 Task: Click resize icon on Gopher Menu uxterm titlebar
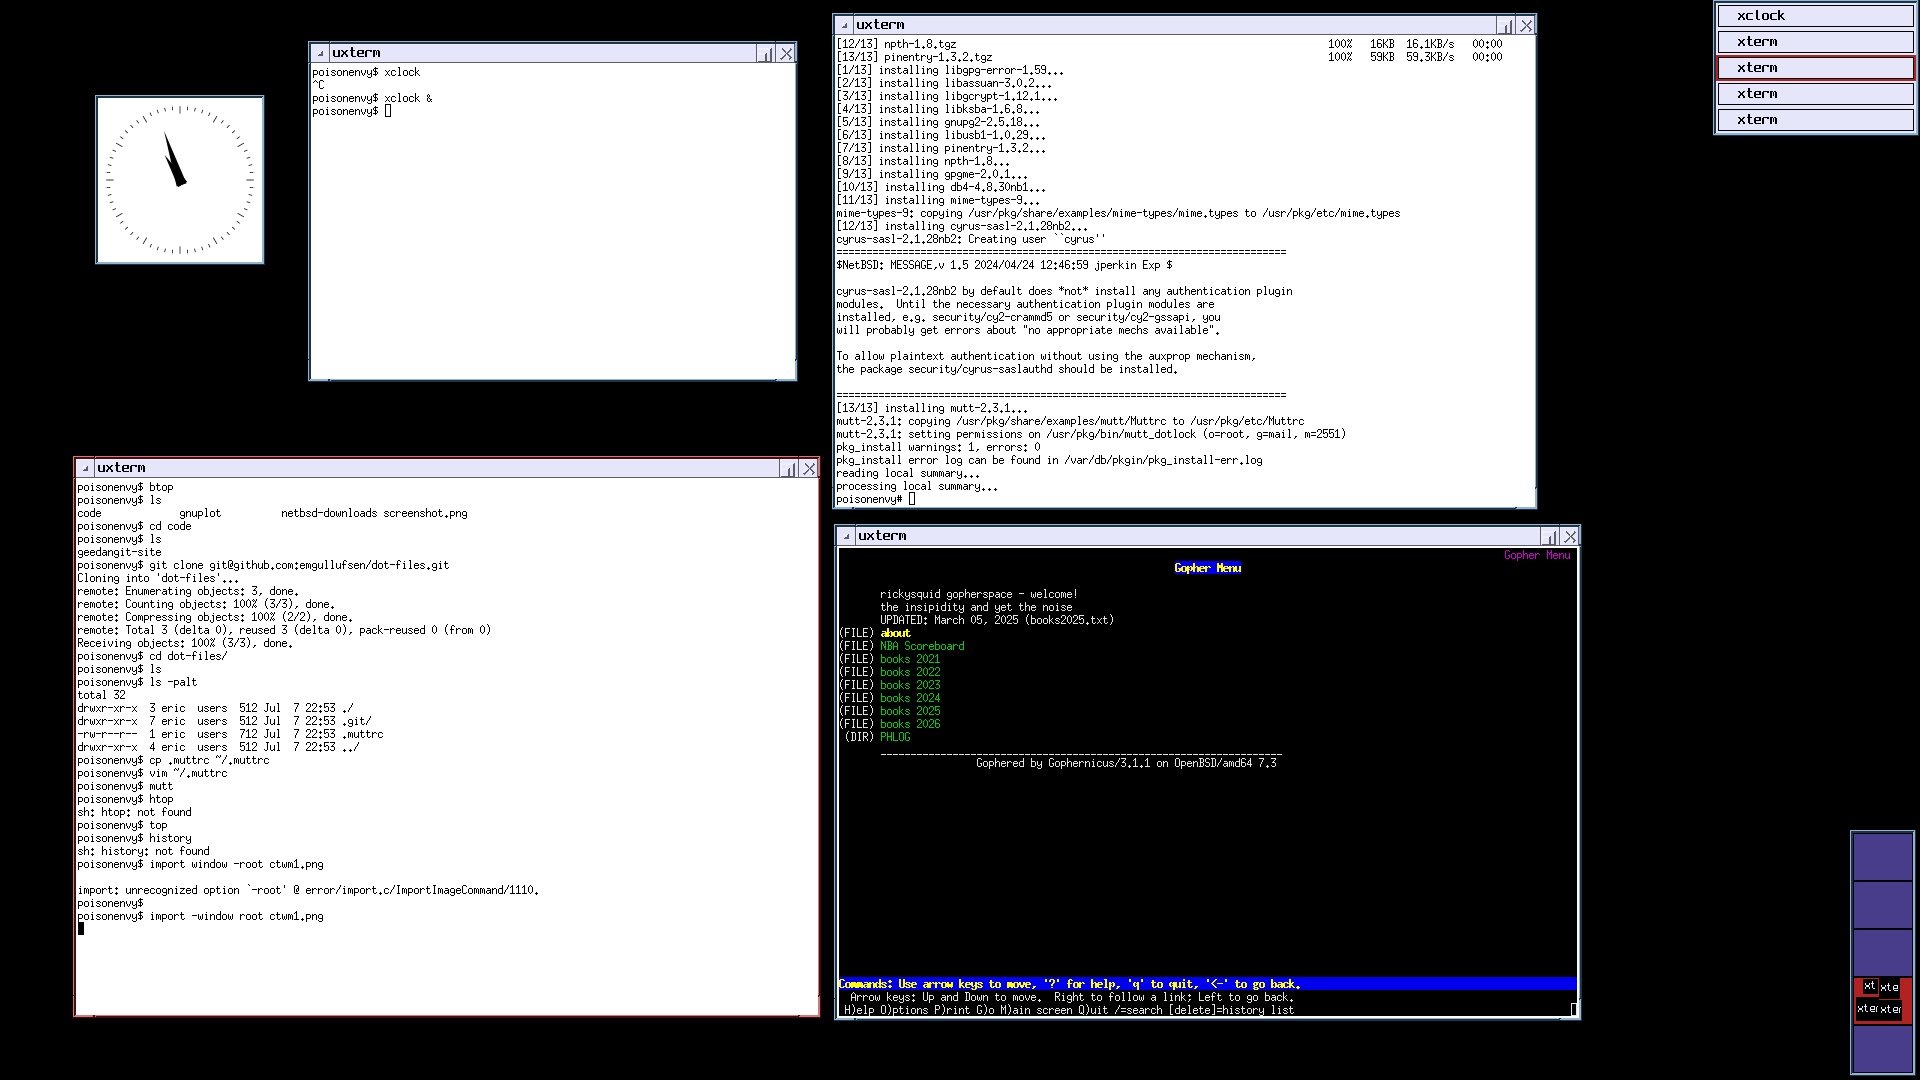point(1549,537)
